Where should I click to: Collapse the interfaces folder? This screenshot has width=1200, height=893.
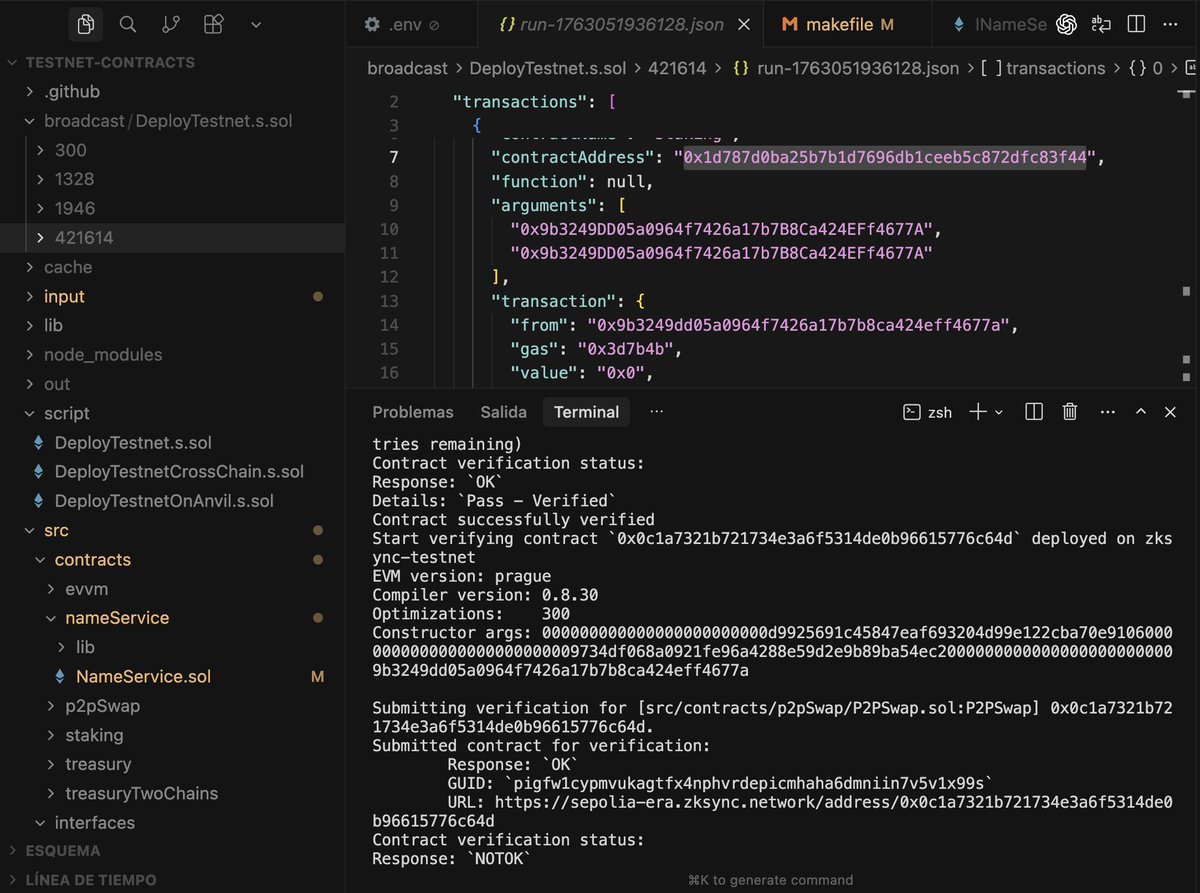click(x=172, y=822)
